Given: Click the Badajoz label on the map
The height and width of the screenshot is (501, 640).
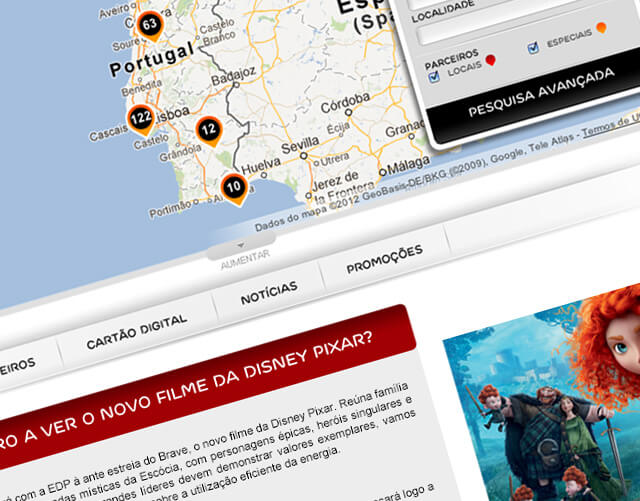Looking at the screenshot, I should 233,75.
